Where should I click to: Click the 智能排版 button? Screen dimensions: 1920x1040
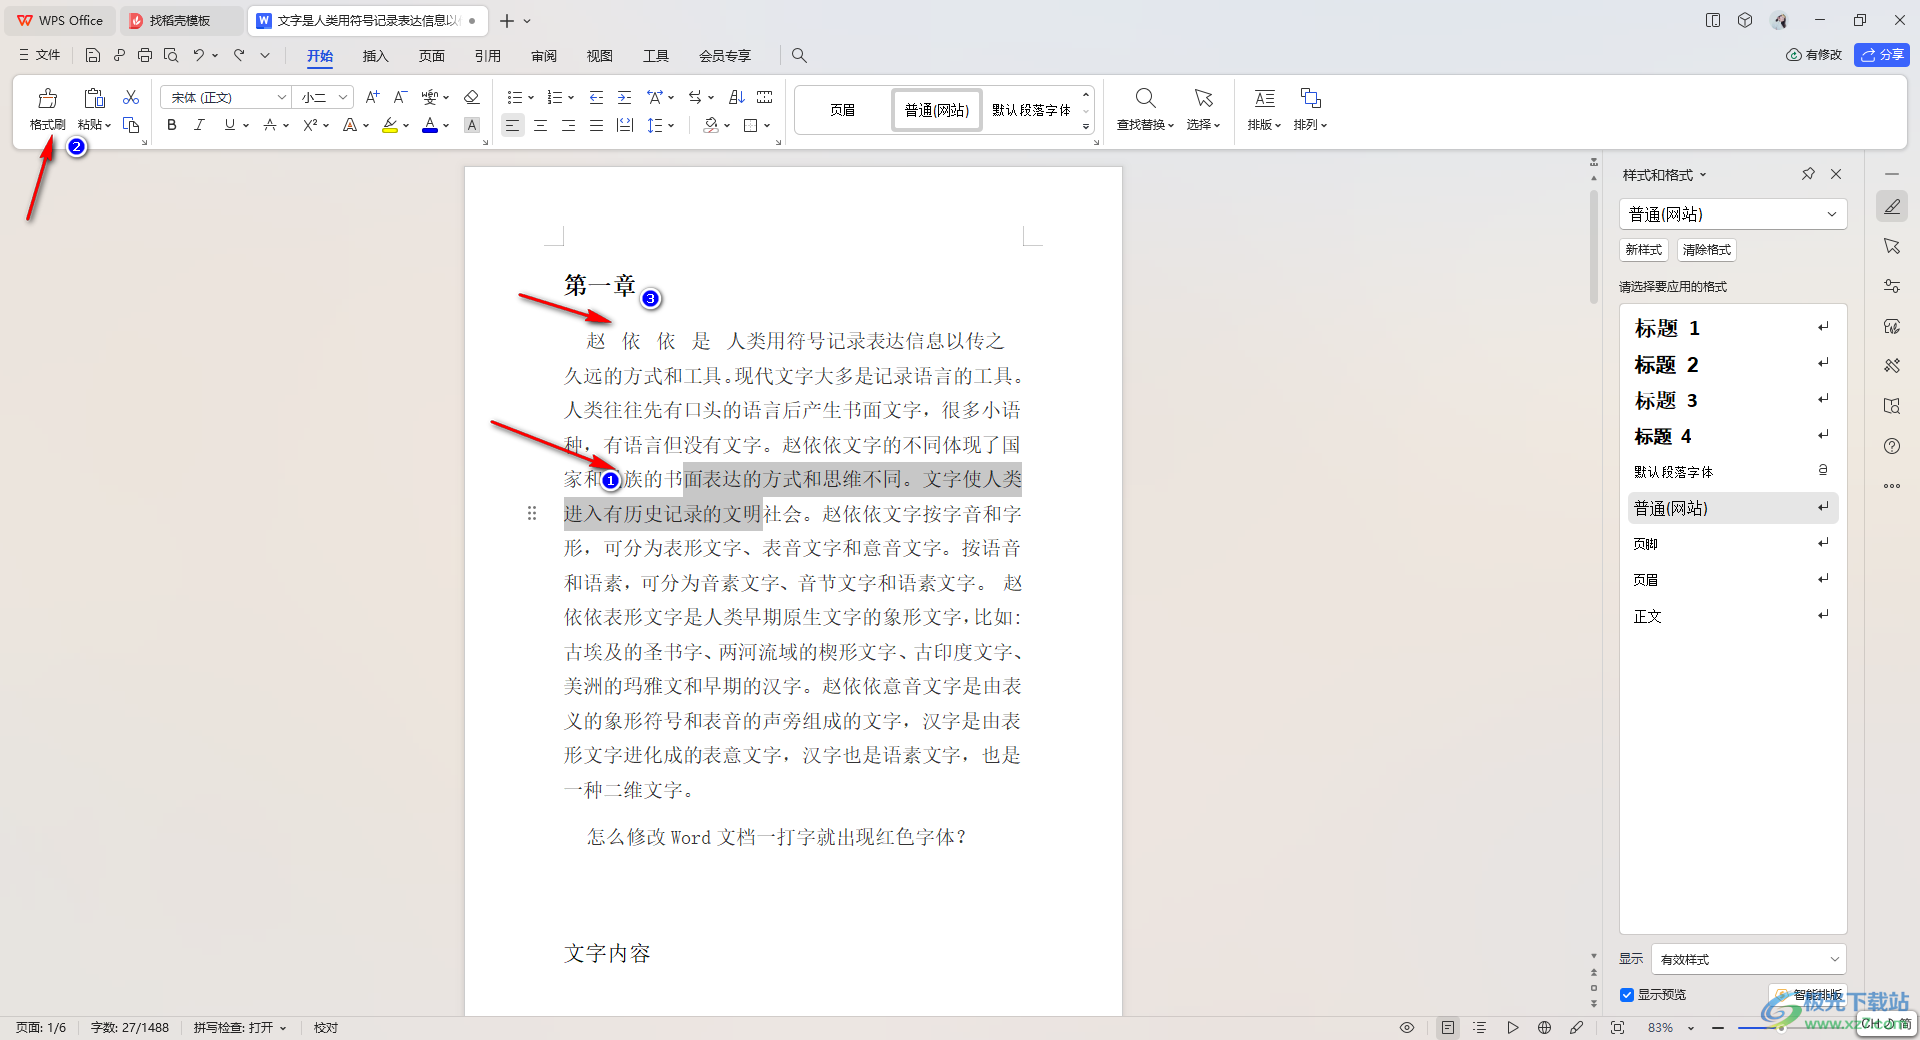(1810, 995)
